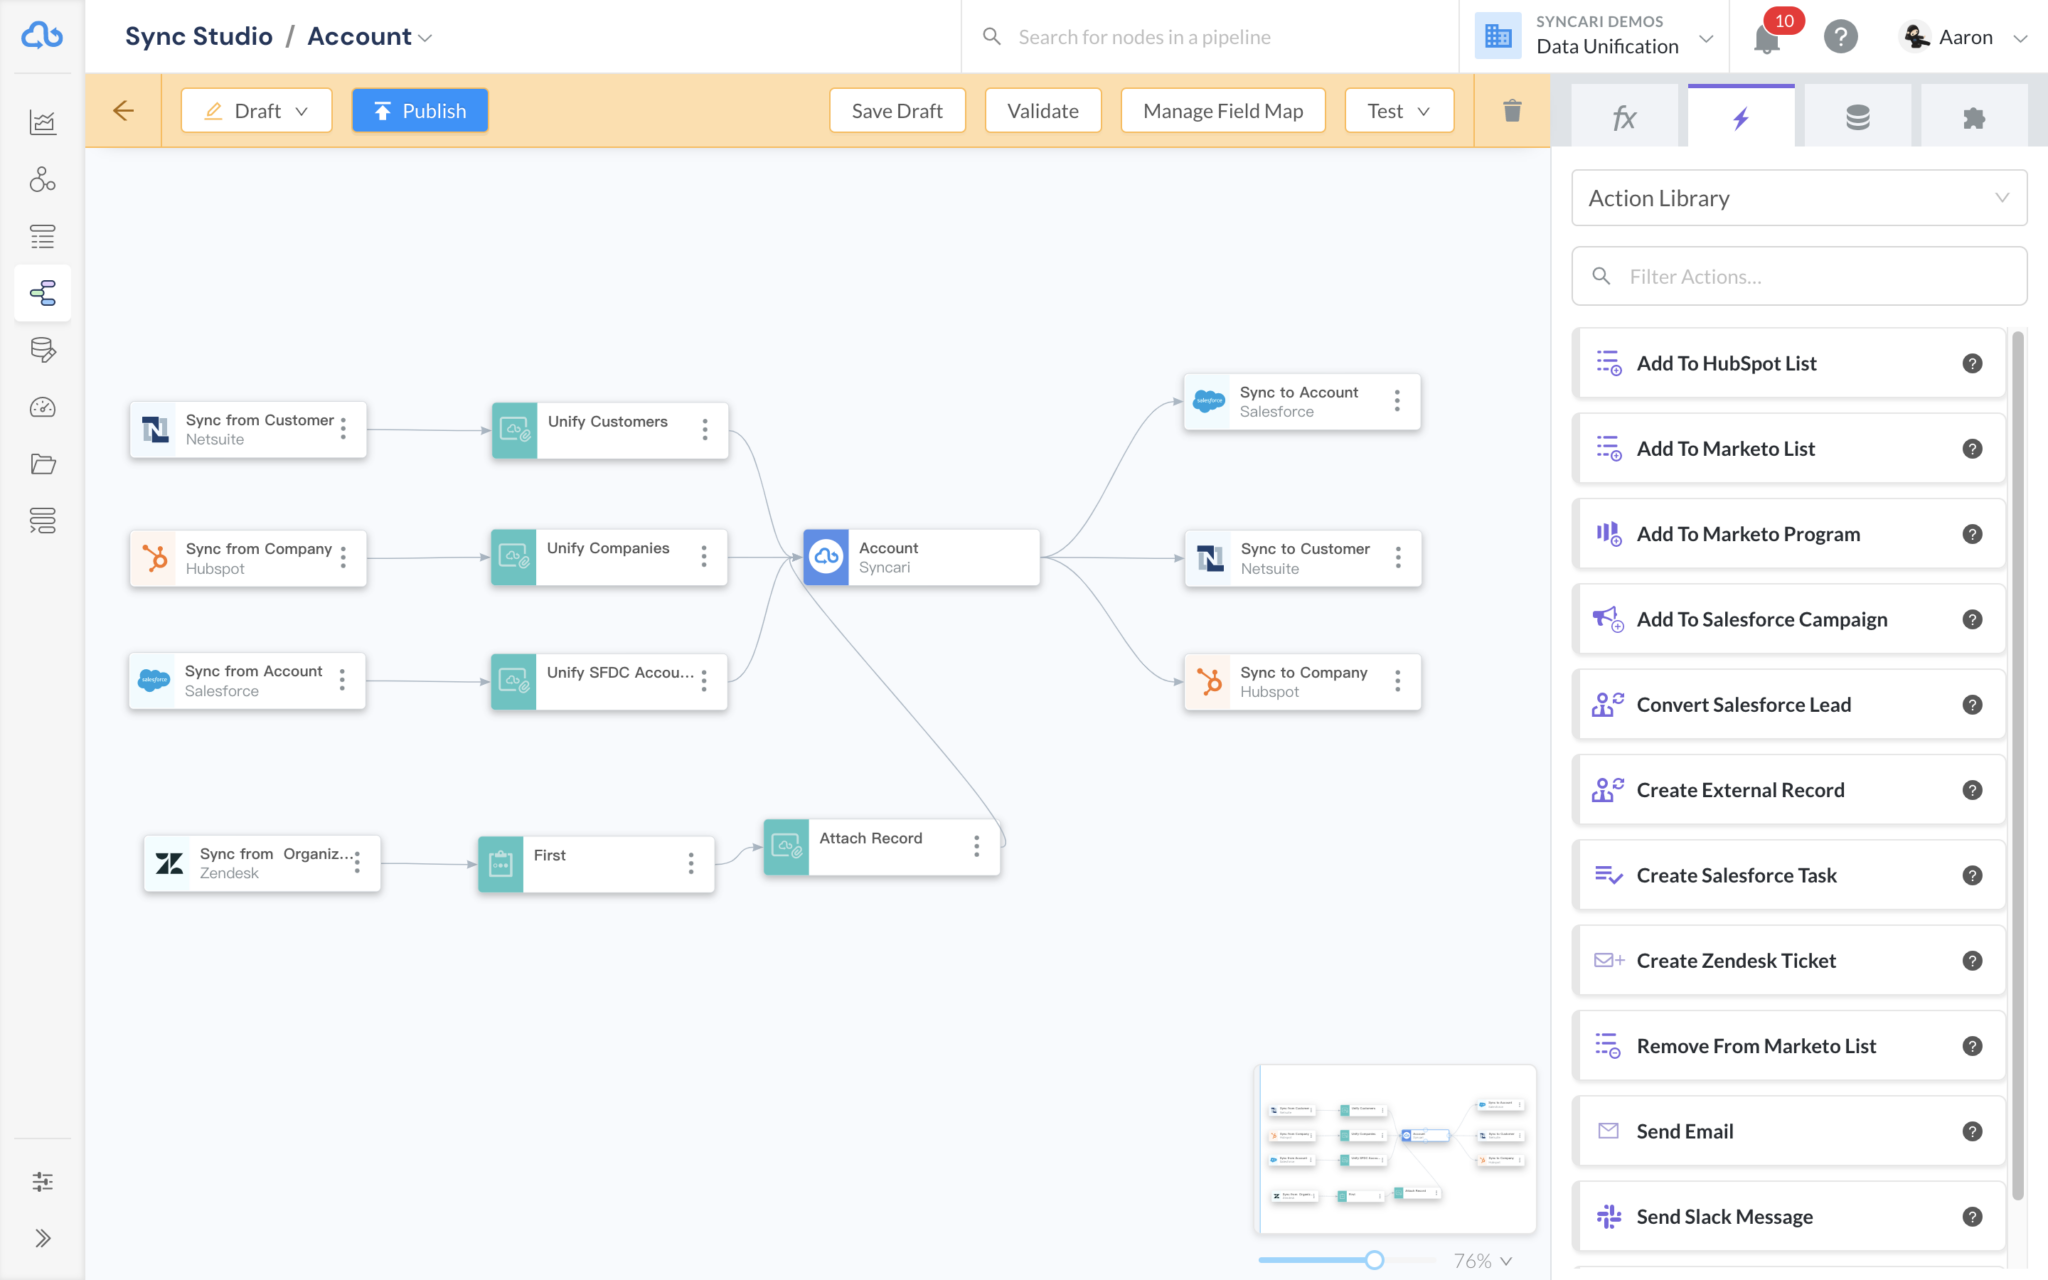2048x1280 pixels.
Task: Click the pipeline minimap thumbnail
Action: pos(1395,1150)
